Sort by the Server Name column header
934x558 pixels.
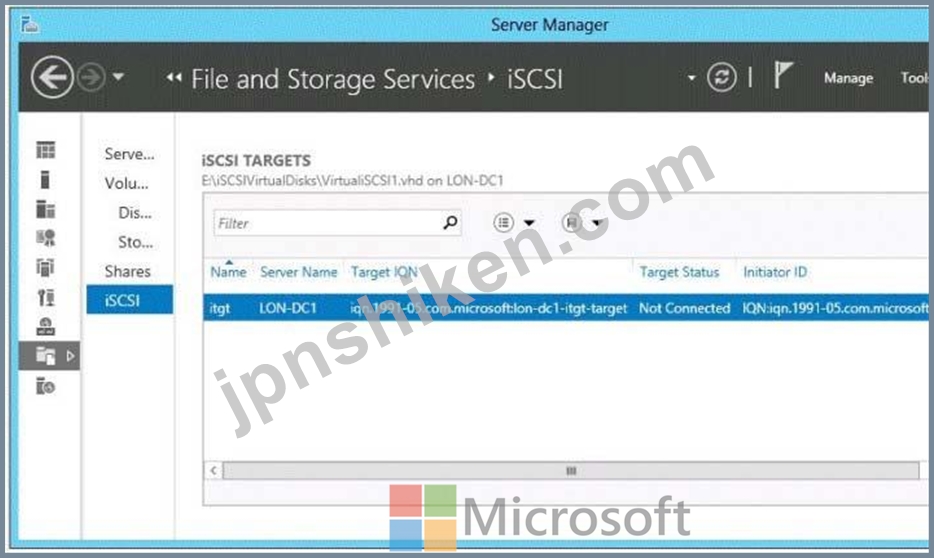298,272
